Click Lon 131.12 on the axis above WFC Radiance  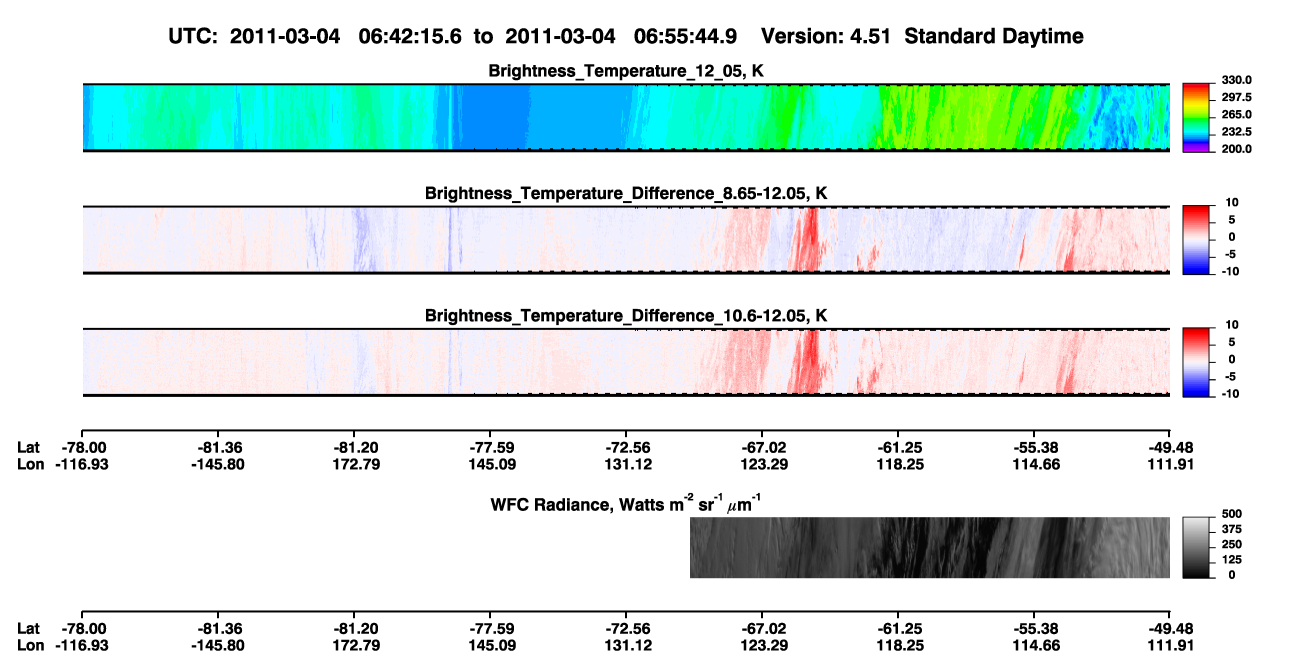pos(626,464)
